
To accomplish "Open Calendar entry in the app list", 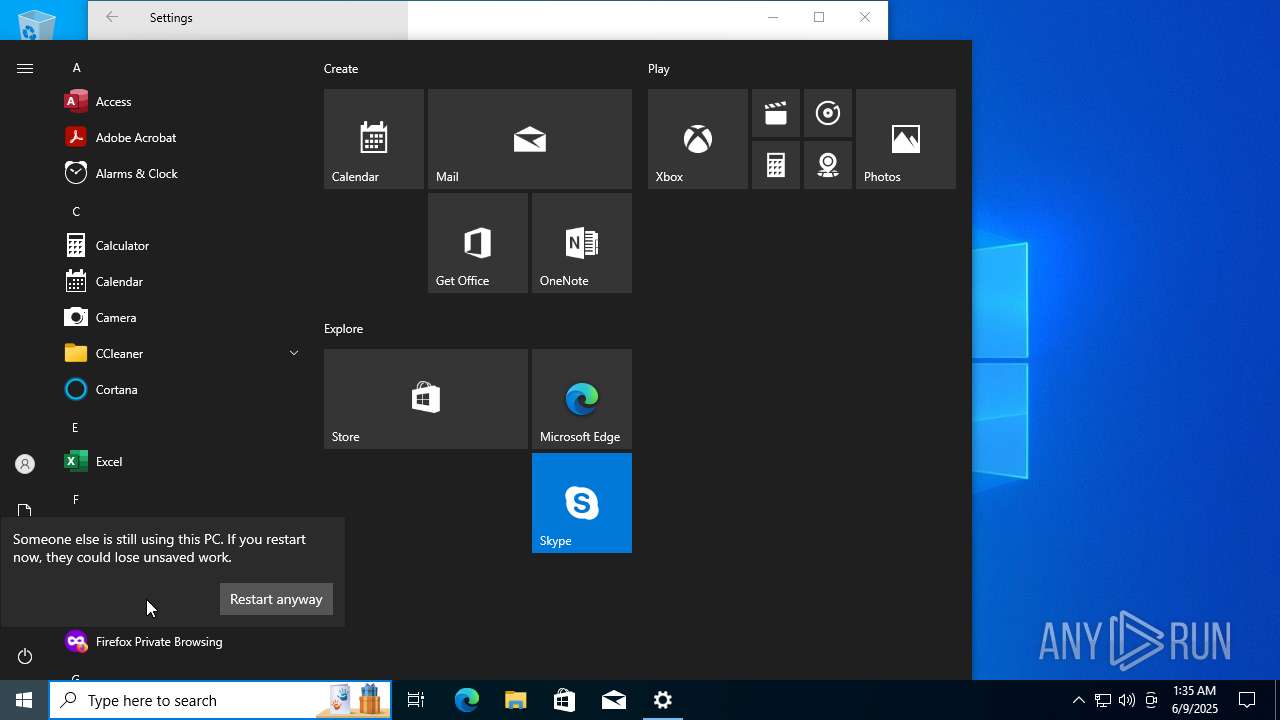I will coord(180,281).
